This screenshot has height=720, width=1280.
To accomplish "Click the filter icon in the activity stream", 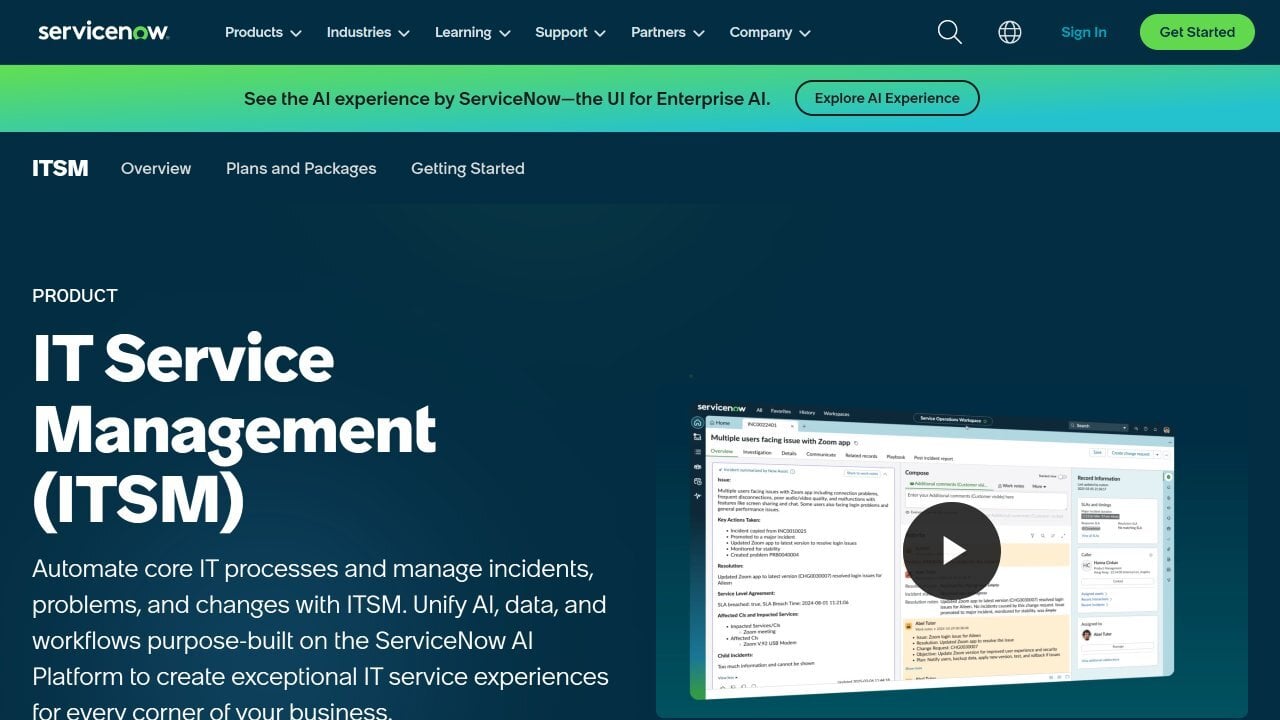I will click(1033, 534).
